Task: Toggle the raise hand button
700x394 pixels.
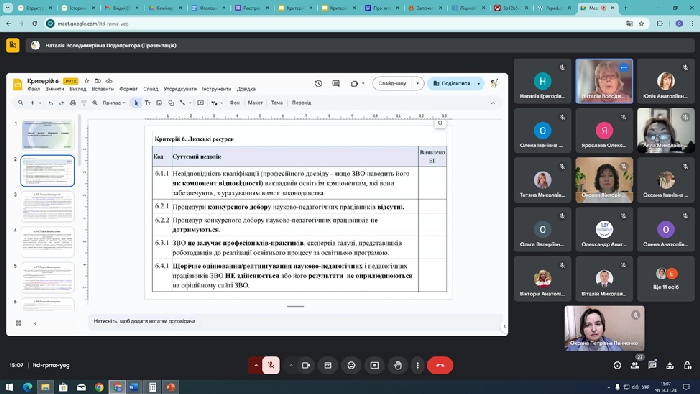Action: [x=398, y=365]
